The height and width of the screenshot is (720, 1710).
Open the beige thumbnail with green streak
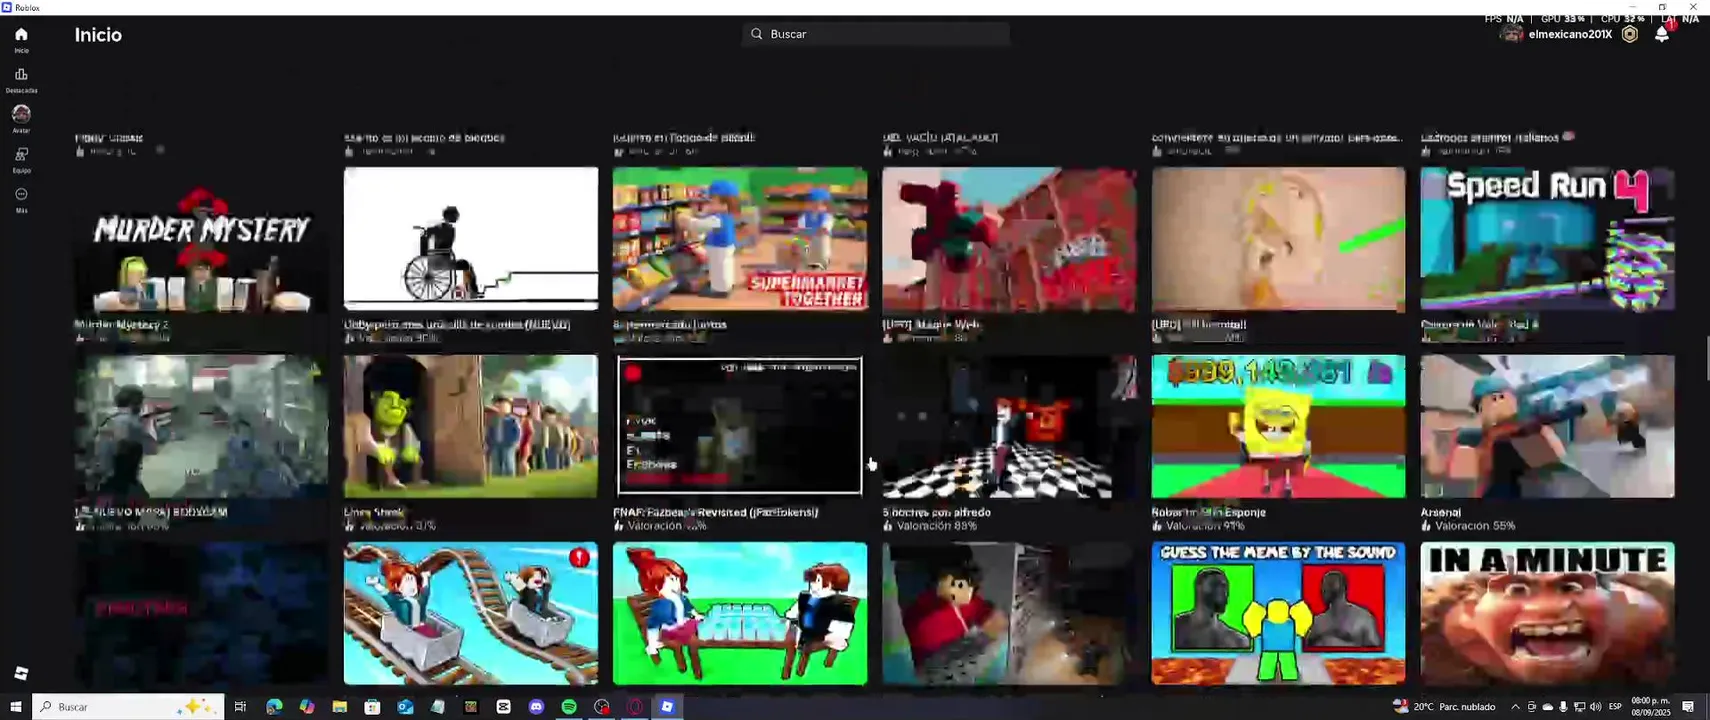pyautogui.click(x=1278, y=239)
